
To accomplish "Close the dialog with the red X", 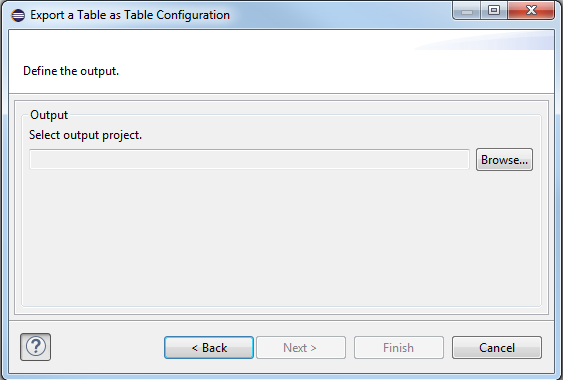I will pos(531,10).
